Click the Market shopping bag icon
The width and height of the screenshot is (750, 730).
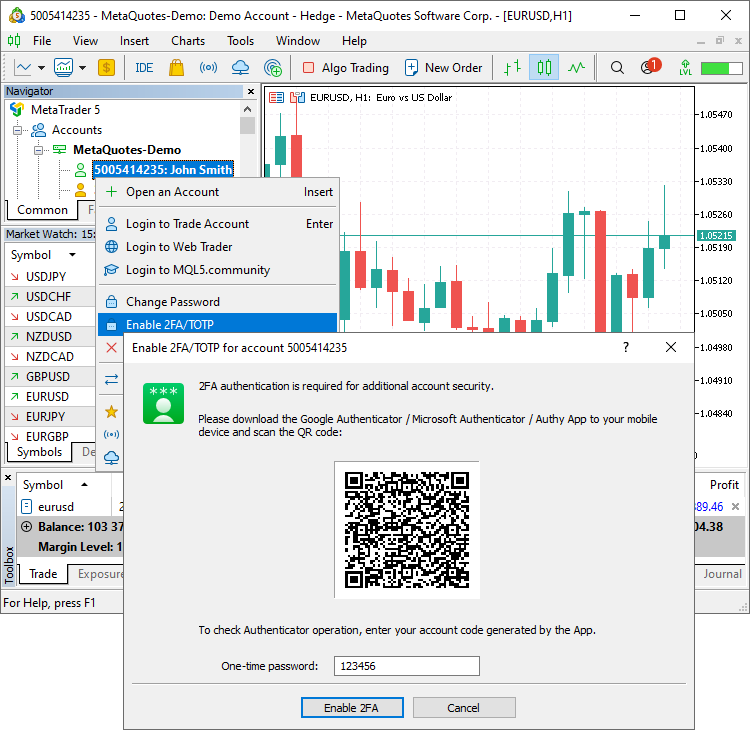(176, 68)
